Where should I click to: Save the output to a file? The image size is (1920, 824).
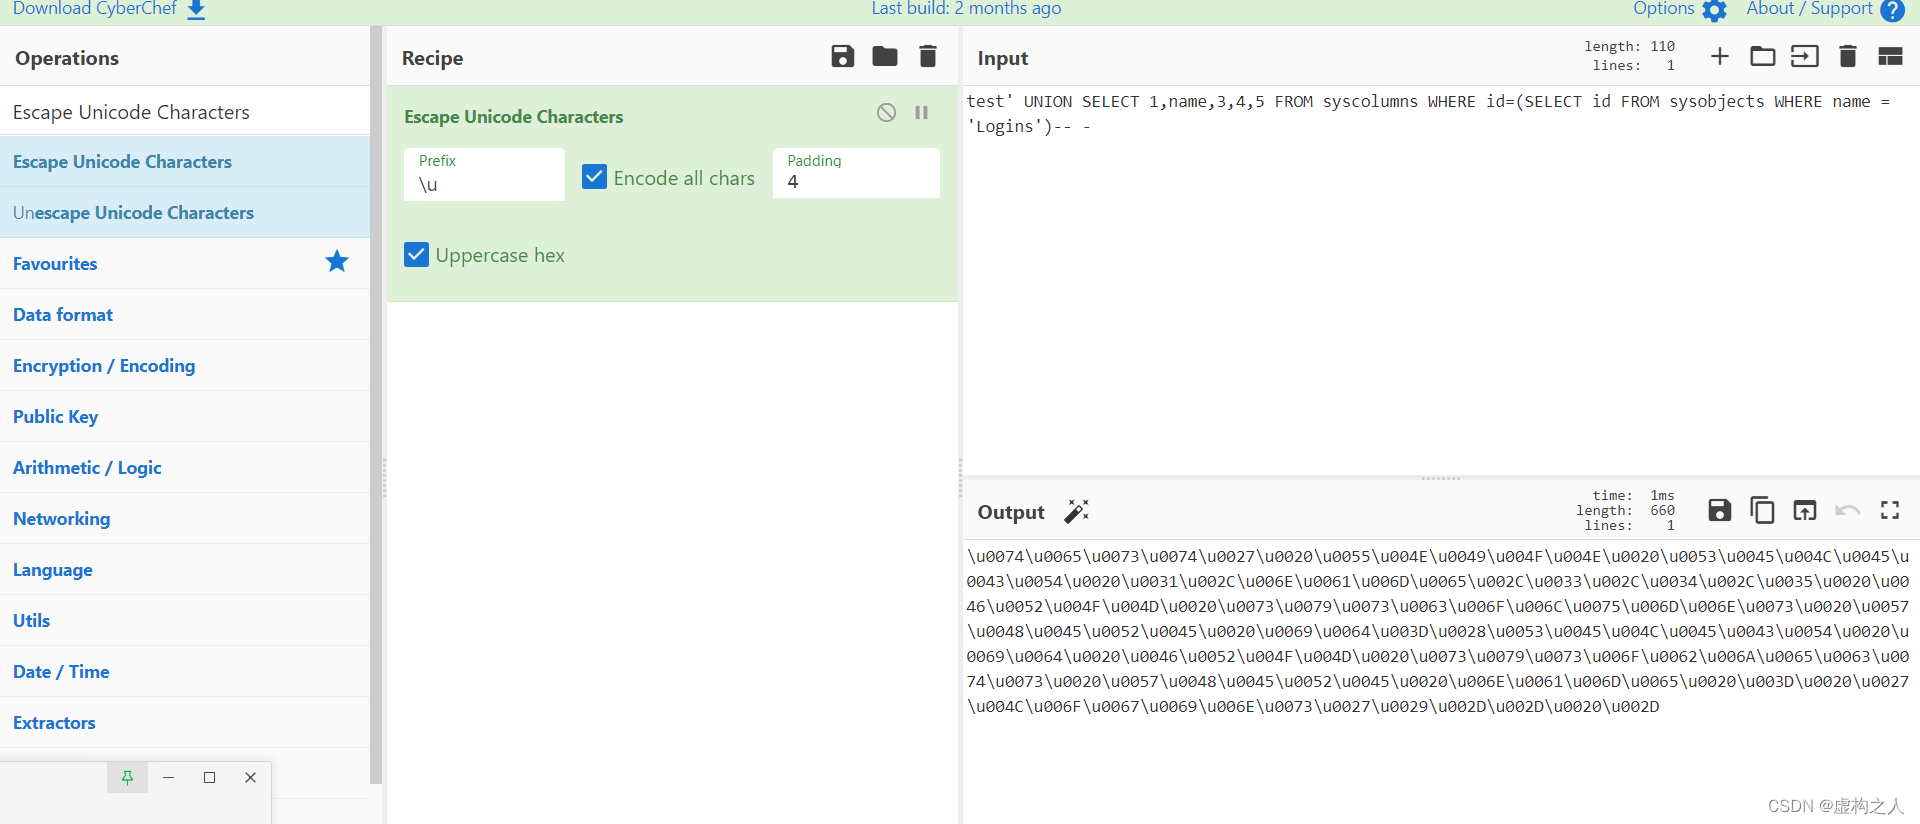(x=1720, y=510)
